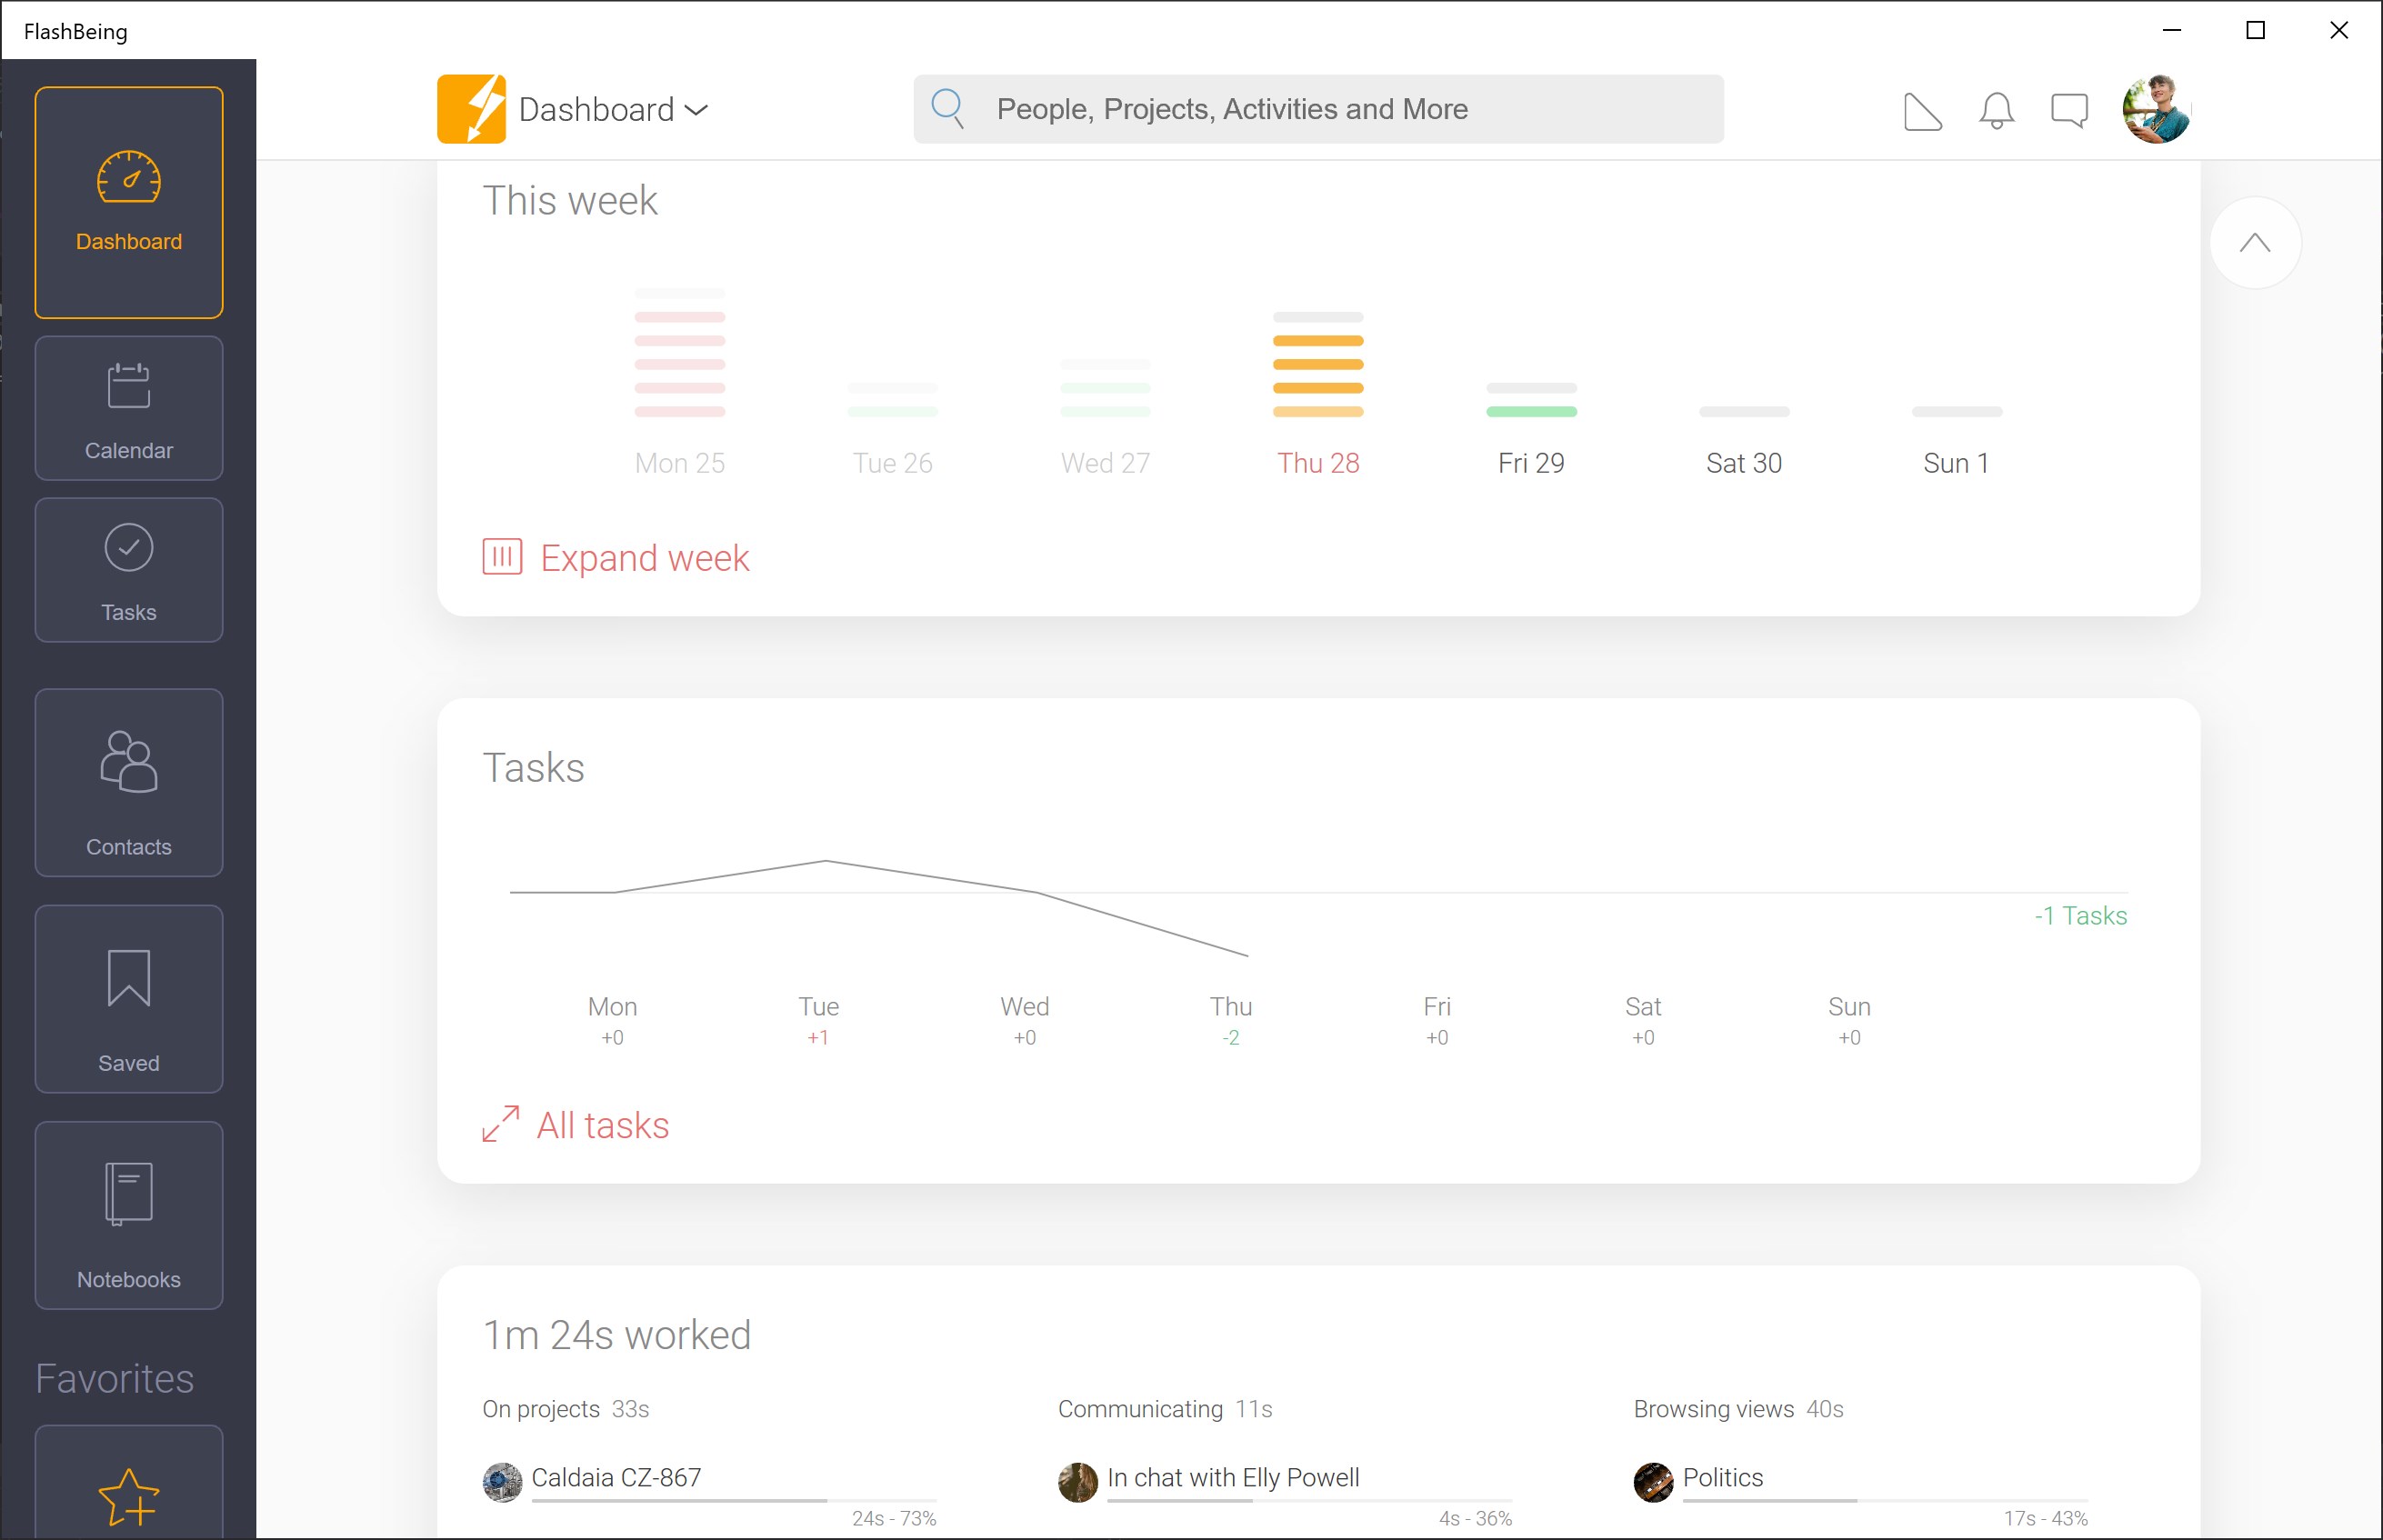2383x1540 pixels.
Task: Click the add favorite star icon
Action: (128, 1496)
